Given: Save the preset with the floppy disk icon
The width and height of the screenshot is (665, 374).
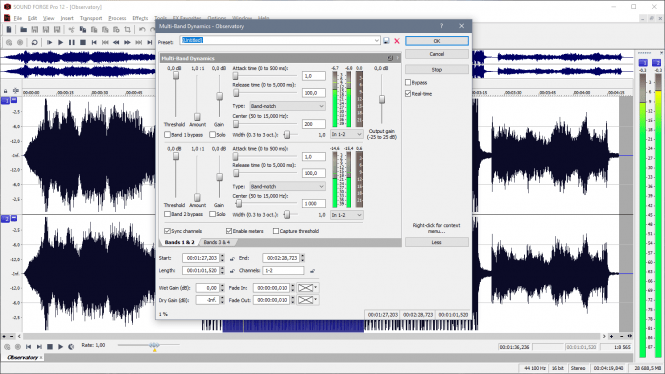Looking at the screenshot, I should [x=386, y=41].
